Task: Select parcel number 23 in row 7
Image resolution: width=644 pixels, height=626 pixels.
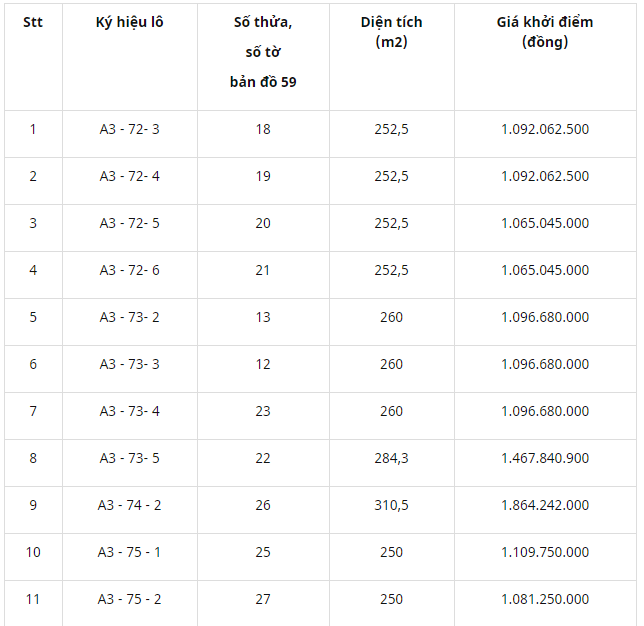Action: click(x=263, y=411)
